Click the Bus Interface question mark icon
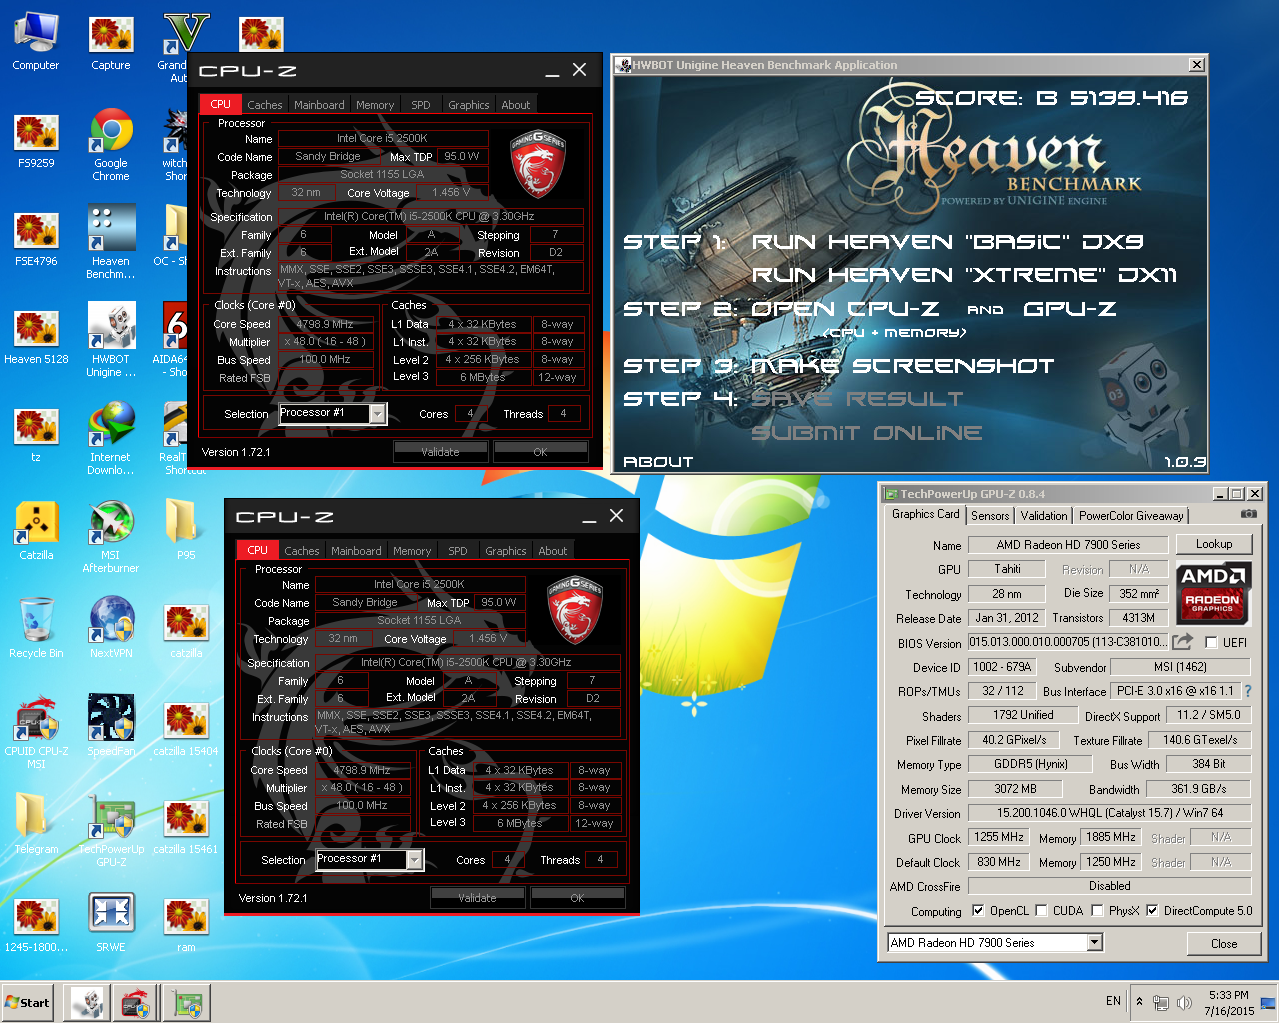Image resolution: width=1279 pixels, height=1023 pixels. pos(1248,691)
